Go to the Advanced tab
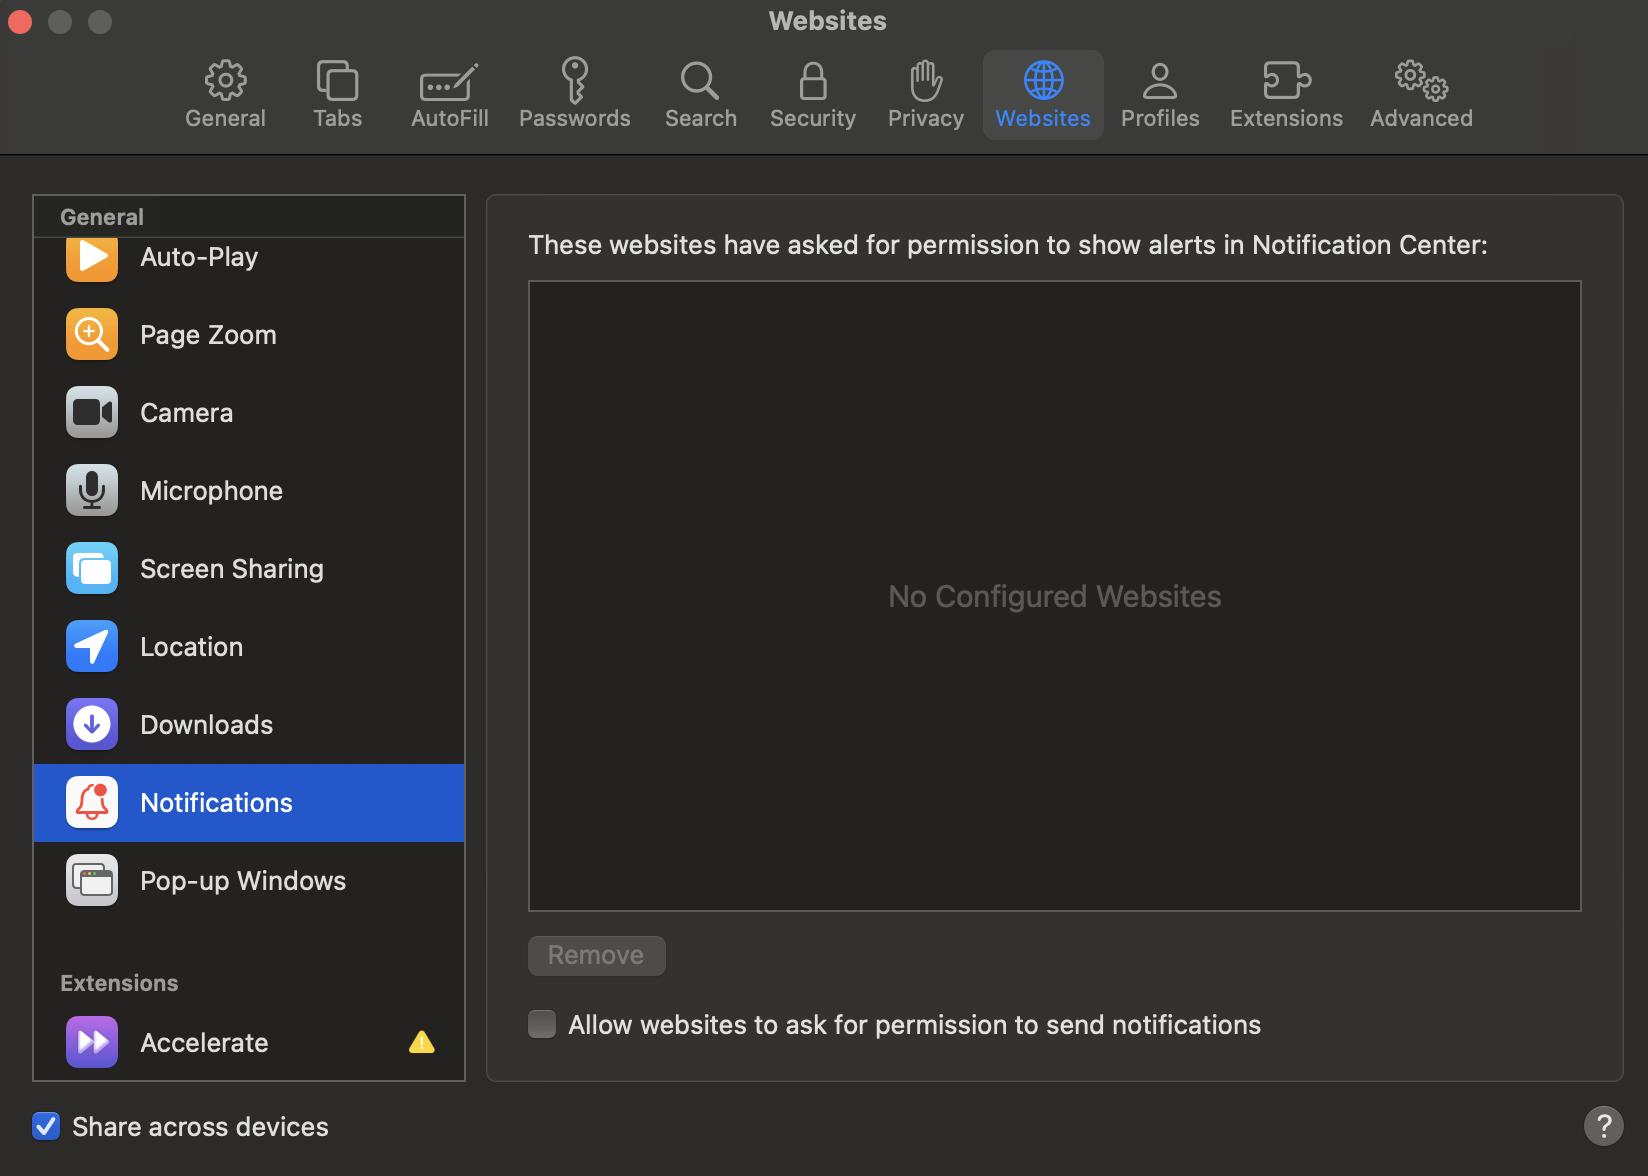Image resolution: width=1648 pixels, height=1176 pixels. pyautogui.click(x=1421, y=95)
